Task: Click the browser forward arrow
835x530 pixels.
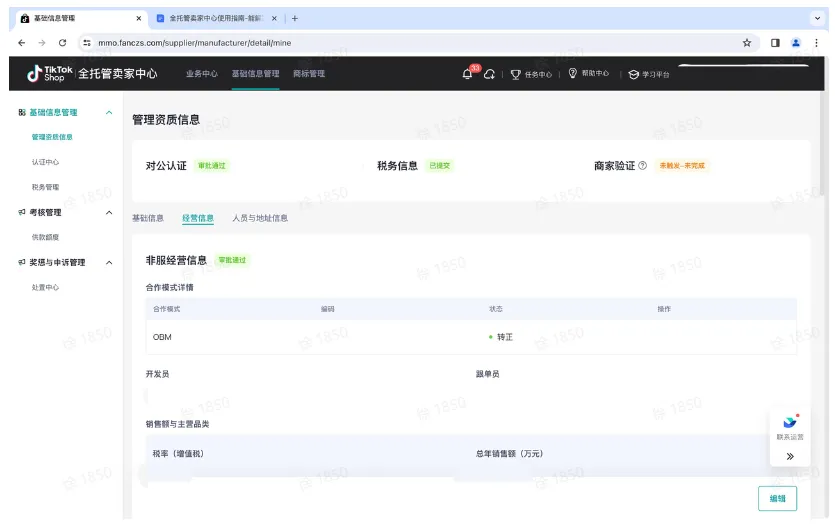Action: [x=42, y=43]
